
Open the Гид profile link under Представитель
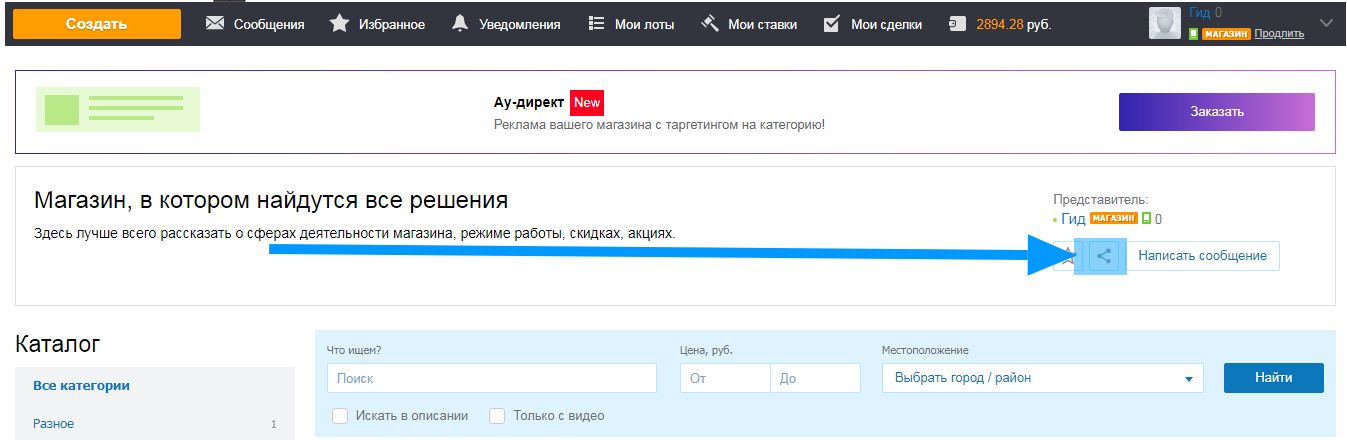[1073, 219]
